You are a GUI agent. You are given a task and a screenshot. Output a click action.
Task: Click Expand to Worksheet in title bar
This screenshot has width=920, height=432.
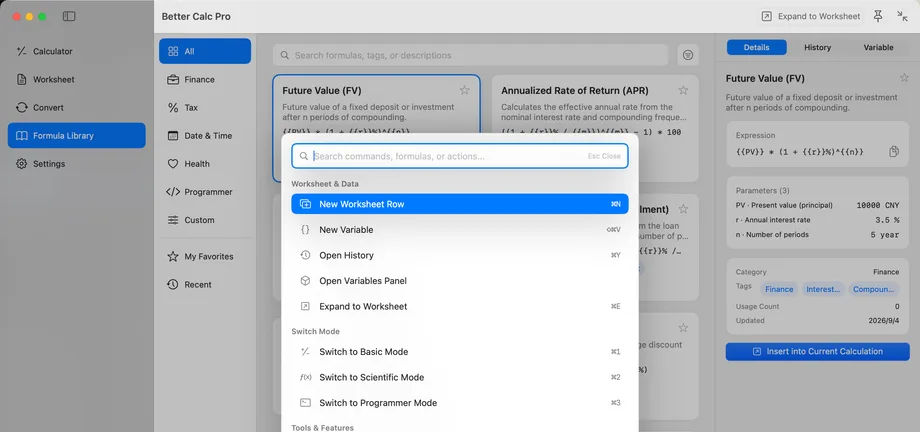point(810,16)
